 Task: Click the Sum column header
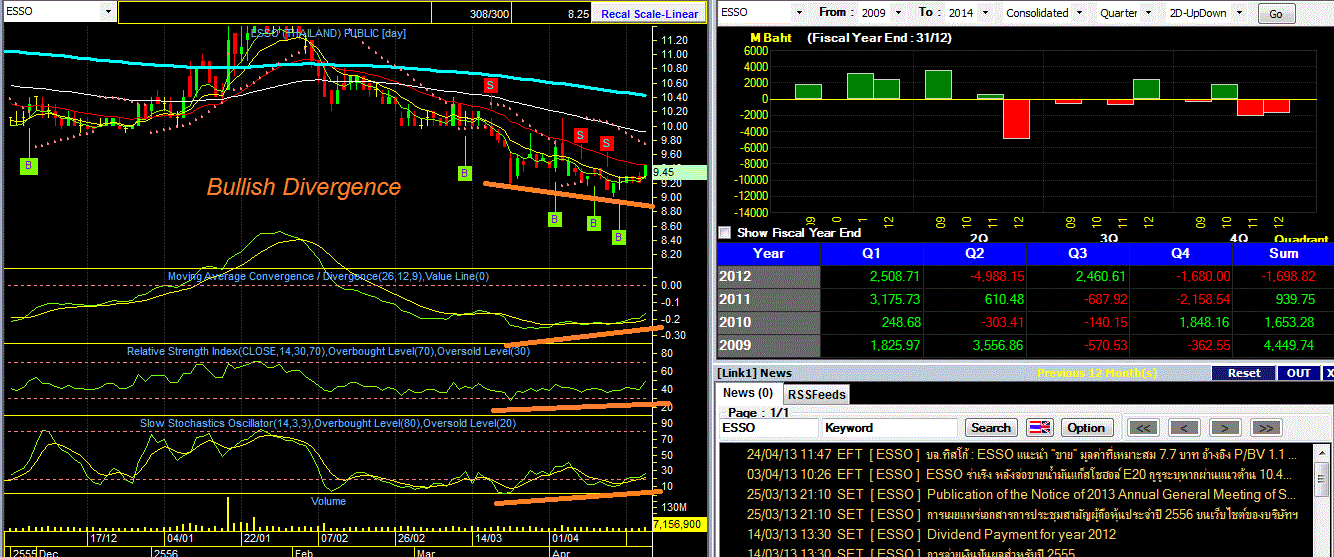coord(1282,254)
